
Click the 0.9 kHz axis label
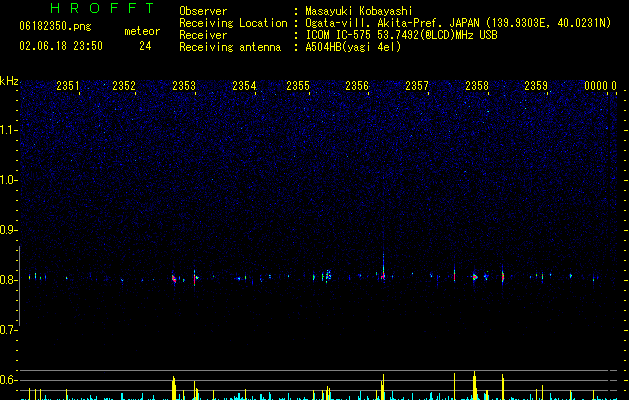click(8, 230)
